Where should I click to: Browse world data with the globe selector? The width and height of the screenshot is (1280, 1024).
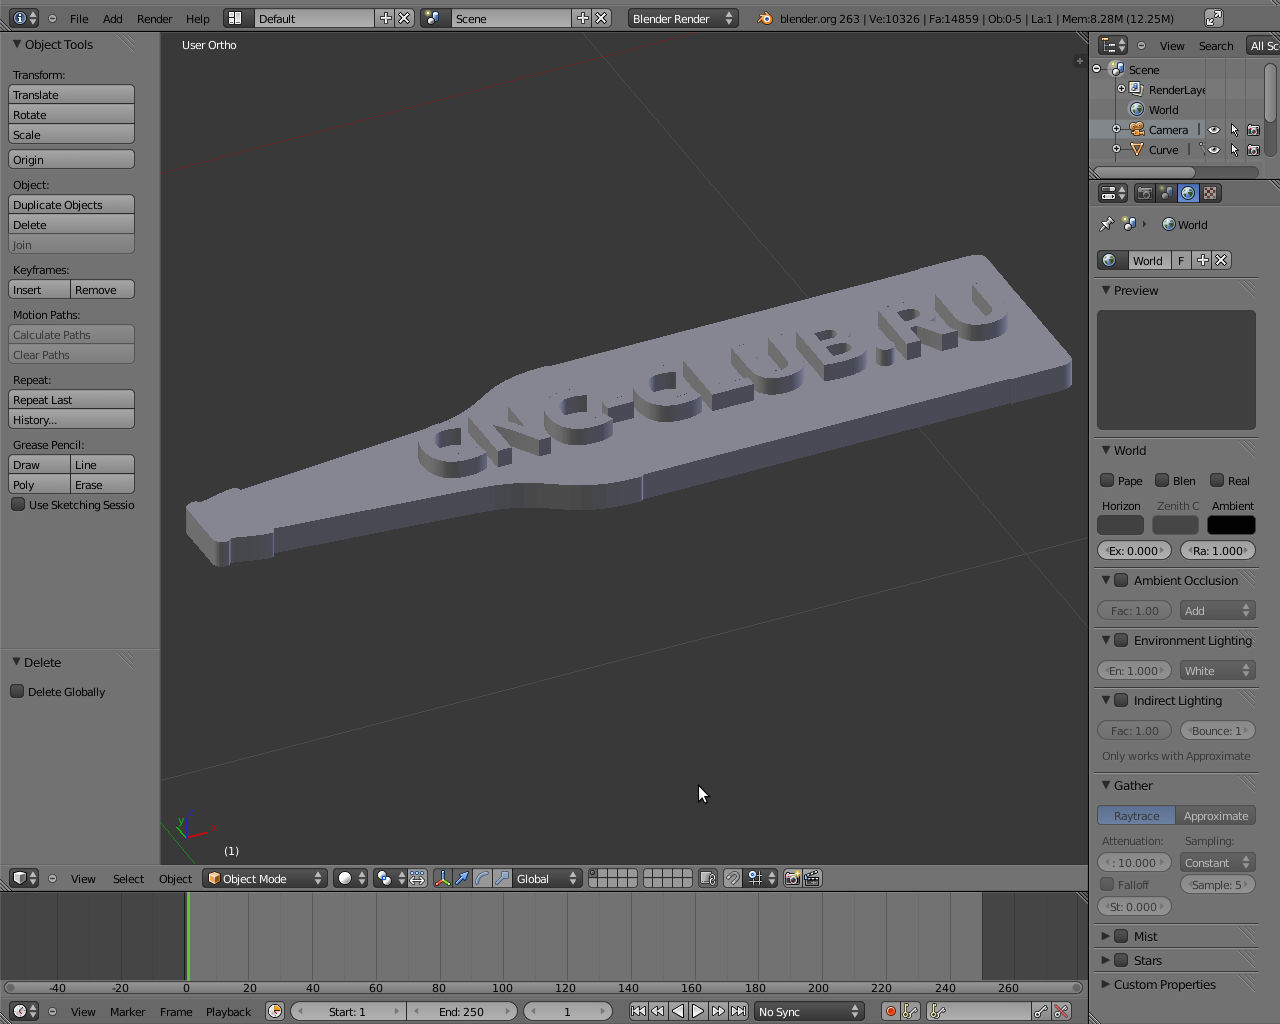tap(1111, 260)
